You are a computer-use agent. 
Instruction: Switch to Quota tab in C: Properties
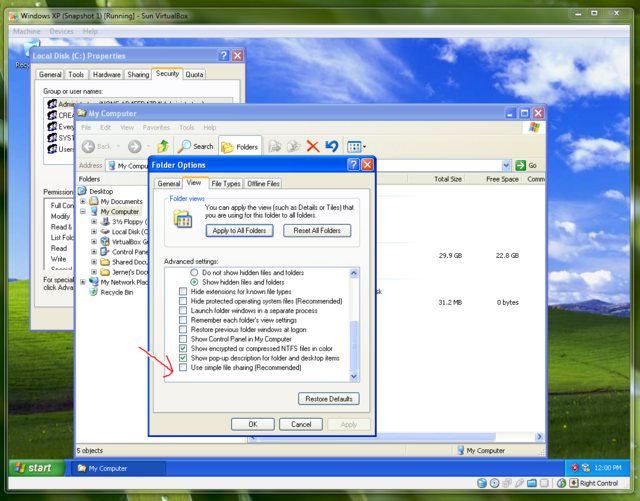tap(194, 74)
